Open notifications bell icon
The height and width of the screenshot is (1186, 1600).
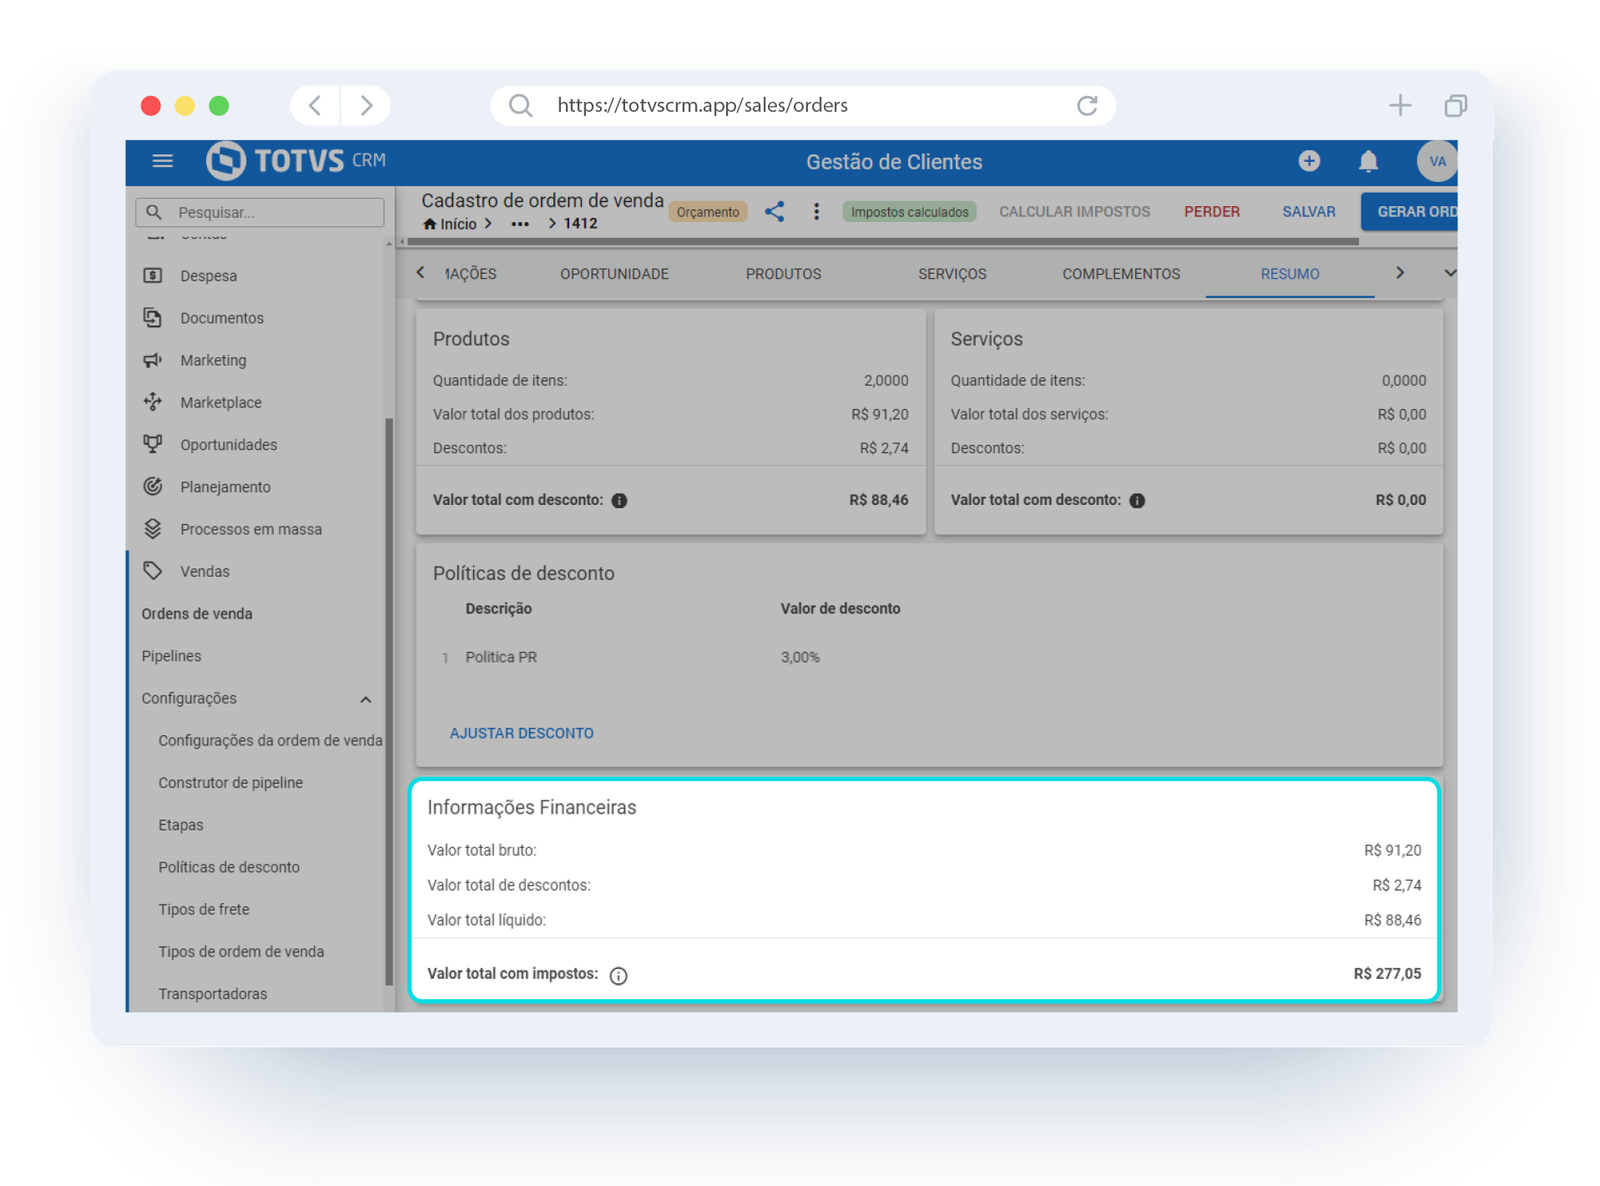[1368, 161]
